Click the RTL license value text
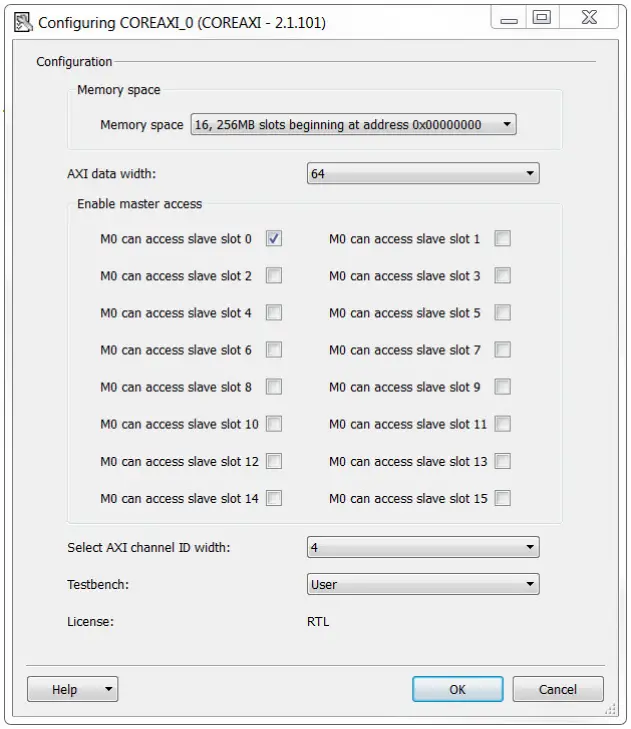631x729 pixels. coord(318,622)
